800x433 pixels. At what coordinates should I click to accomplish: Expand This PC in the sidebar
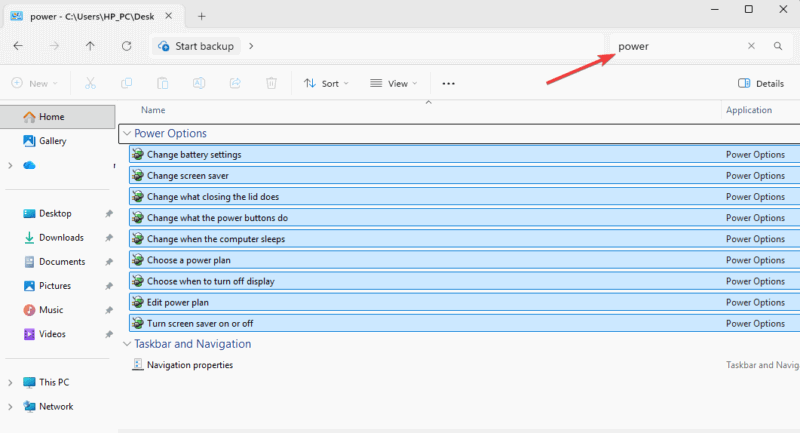10,382
